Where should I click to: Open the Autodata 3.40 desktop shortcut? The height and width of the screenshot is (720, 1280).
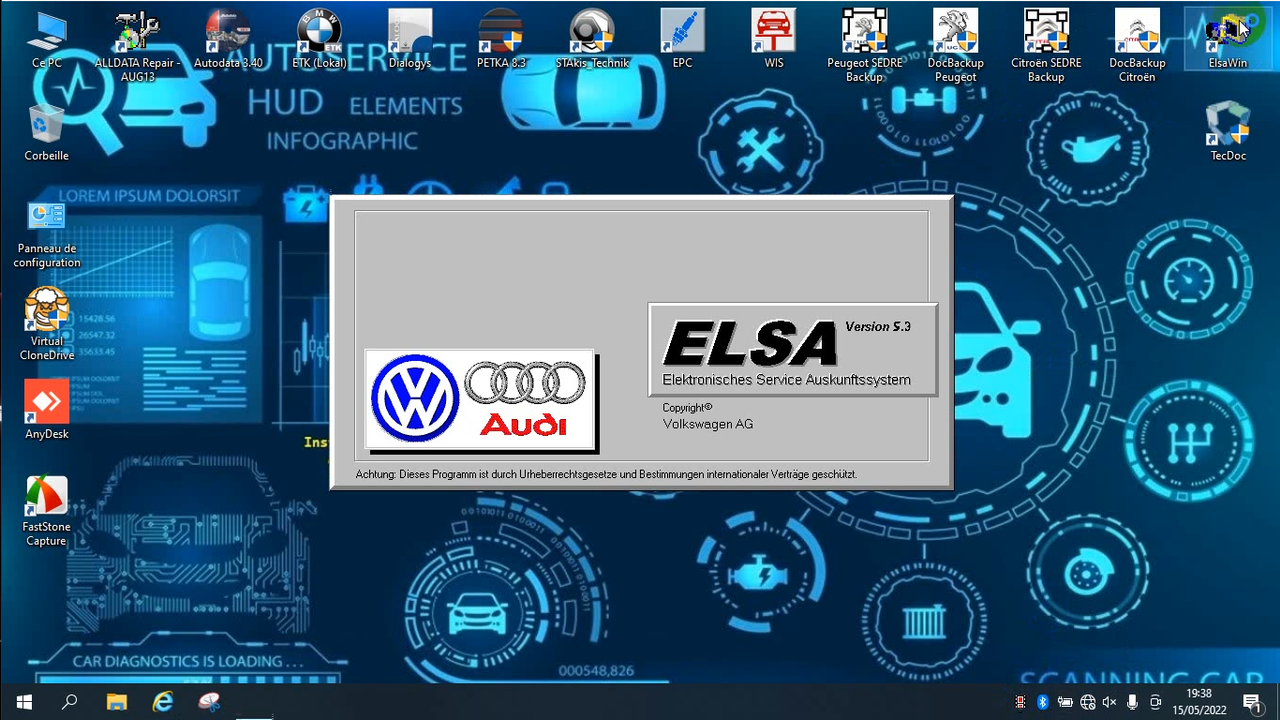click(x=228, y=40)
